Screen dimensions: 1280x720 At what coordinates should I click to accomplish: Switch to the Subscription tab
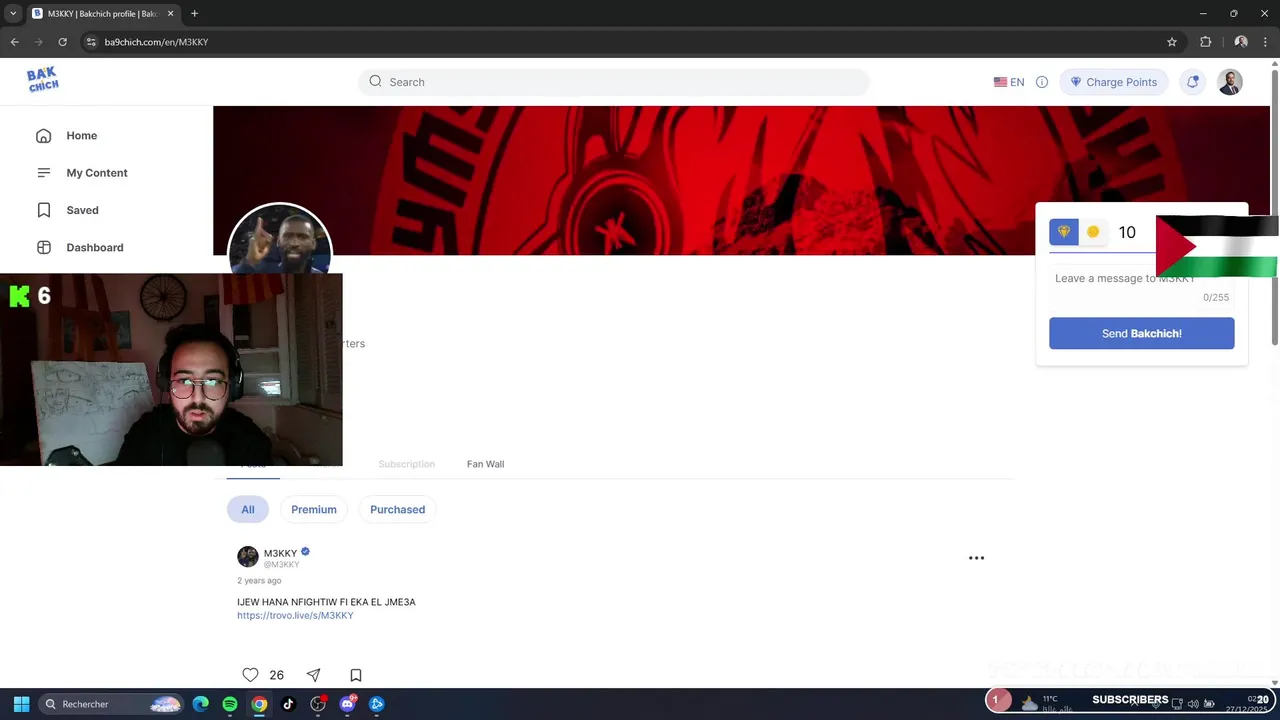click(406, 464)
